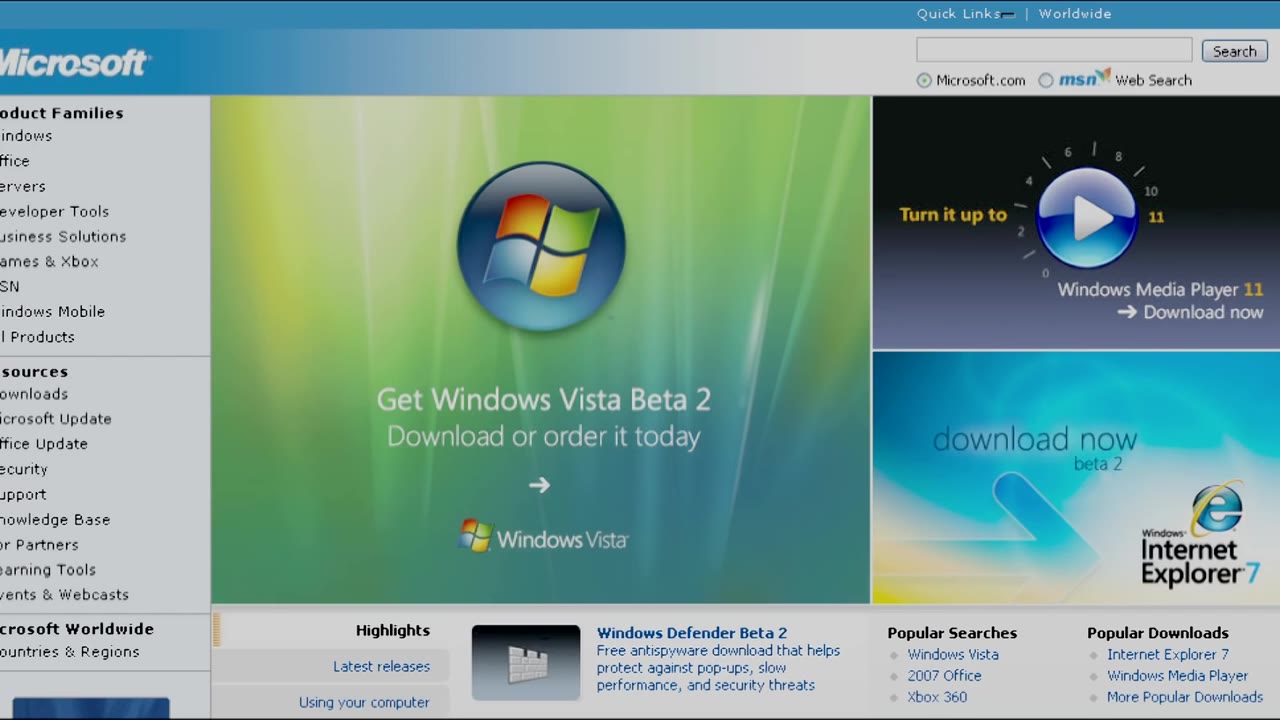The image size is (1280, 720).
Task: Open 'Windows Vista' popular search link
Action: 953,654
